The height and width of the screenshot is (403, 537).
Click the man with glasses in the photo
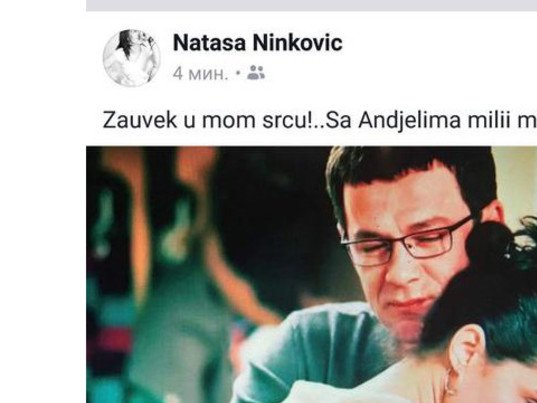(404, 240)
